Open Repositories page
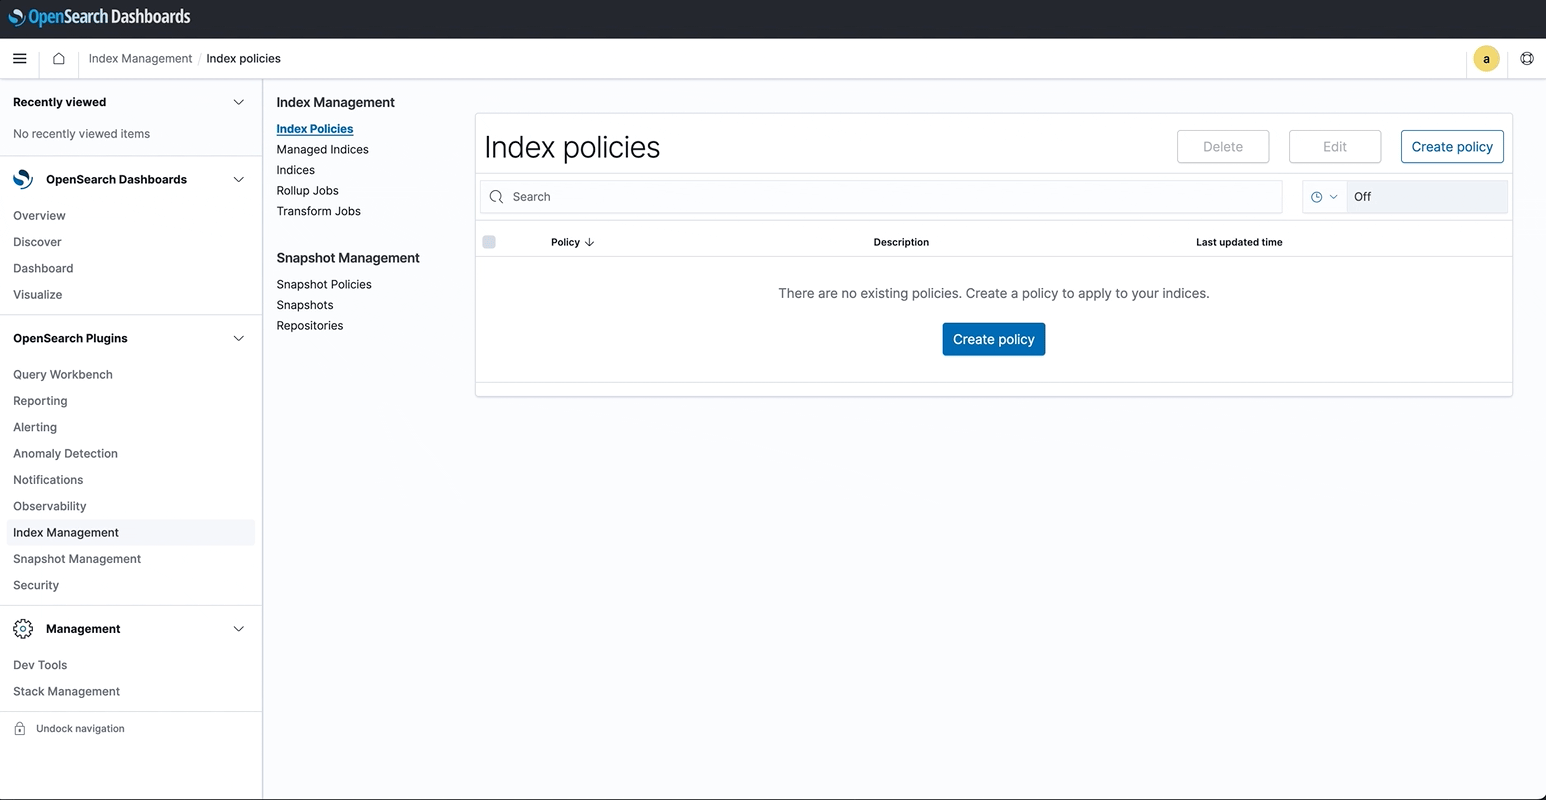1546x800 pixels. [x=309, y=326]
